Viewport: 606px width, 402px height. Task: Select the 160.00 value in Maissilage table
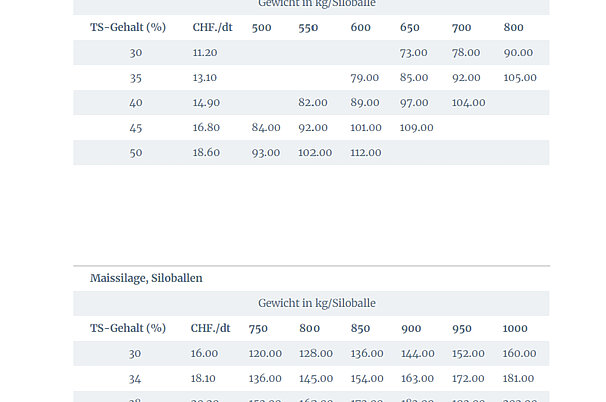click(518, 353)
